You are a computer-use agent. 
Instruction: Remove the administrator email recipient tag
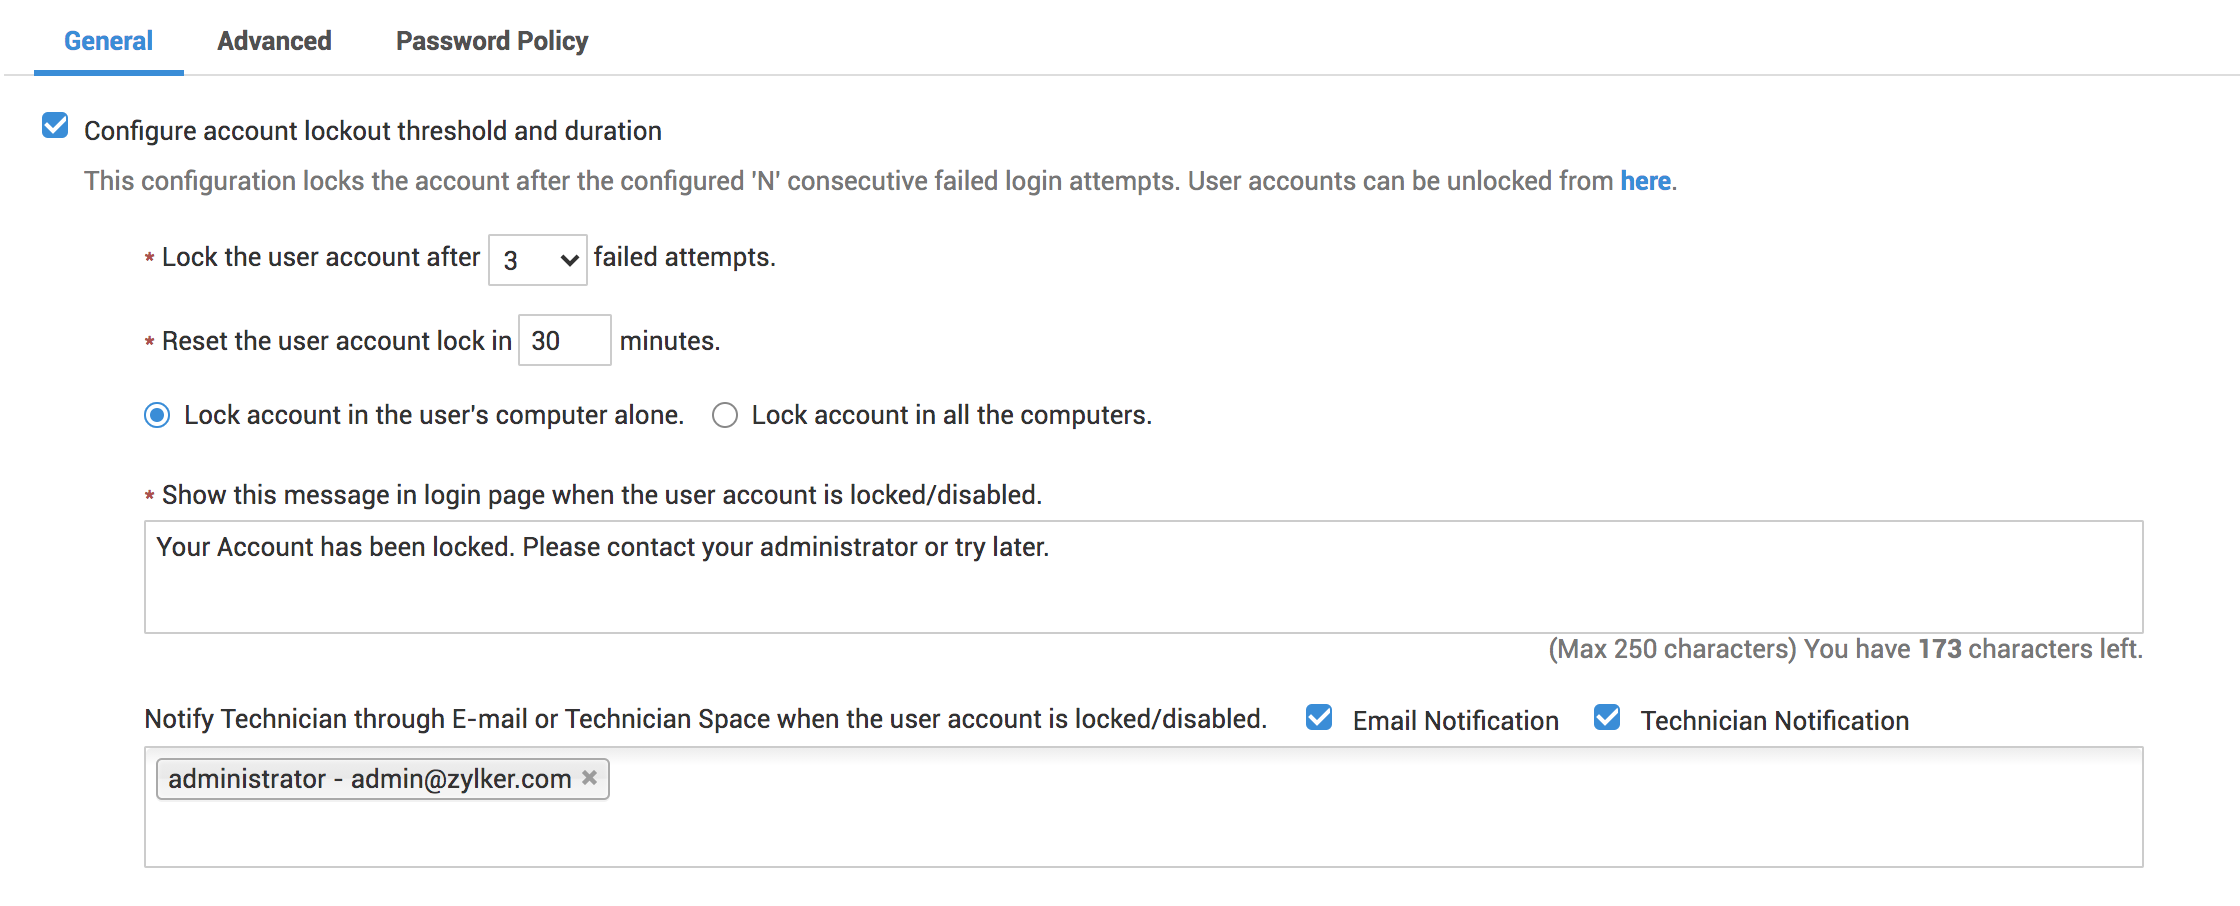590,777
